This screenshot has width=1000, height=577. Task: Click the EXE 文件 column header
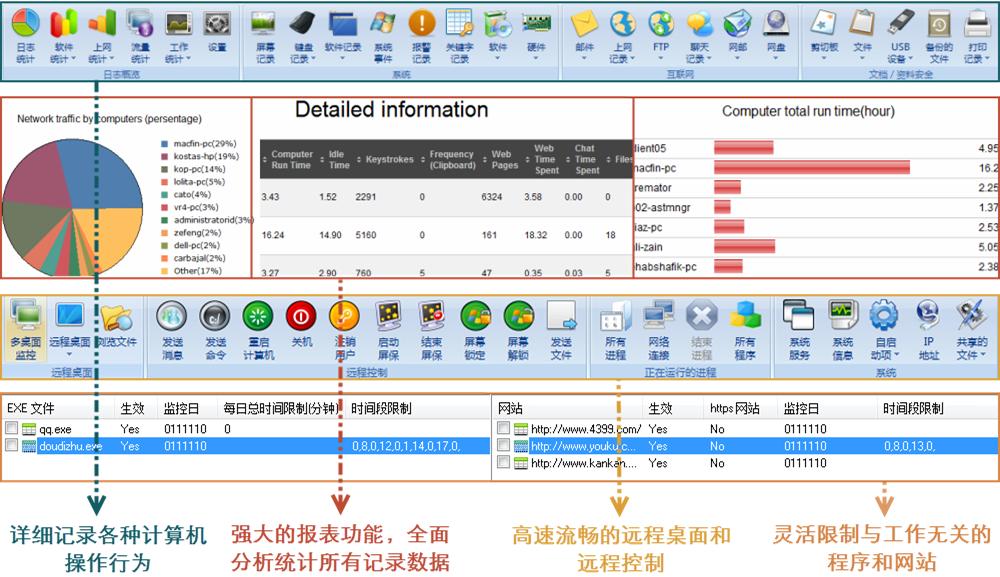pyautogui.click(x=31, y=408)
